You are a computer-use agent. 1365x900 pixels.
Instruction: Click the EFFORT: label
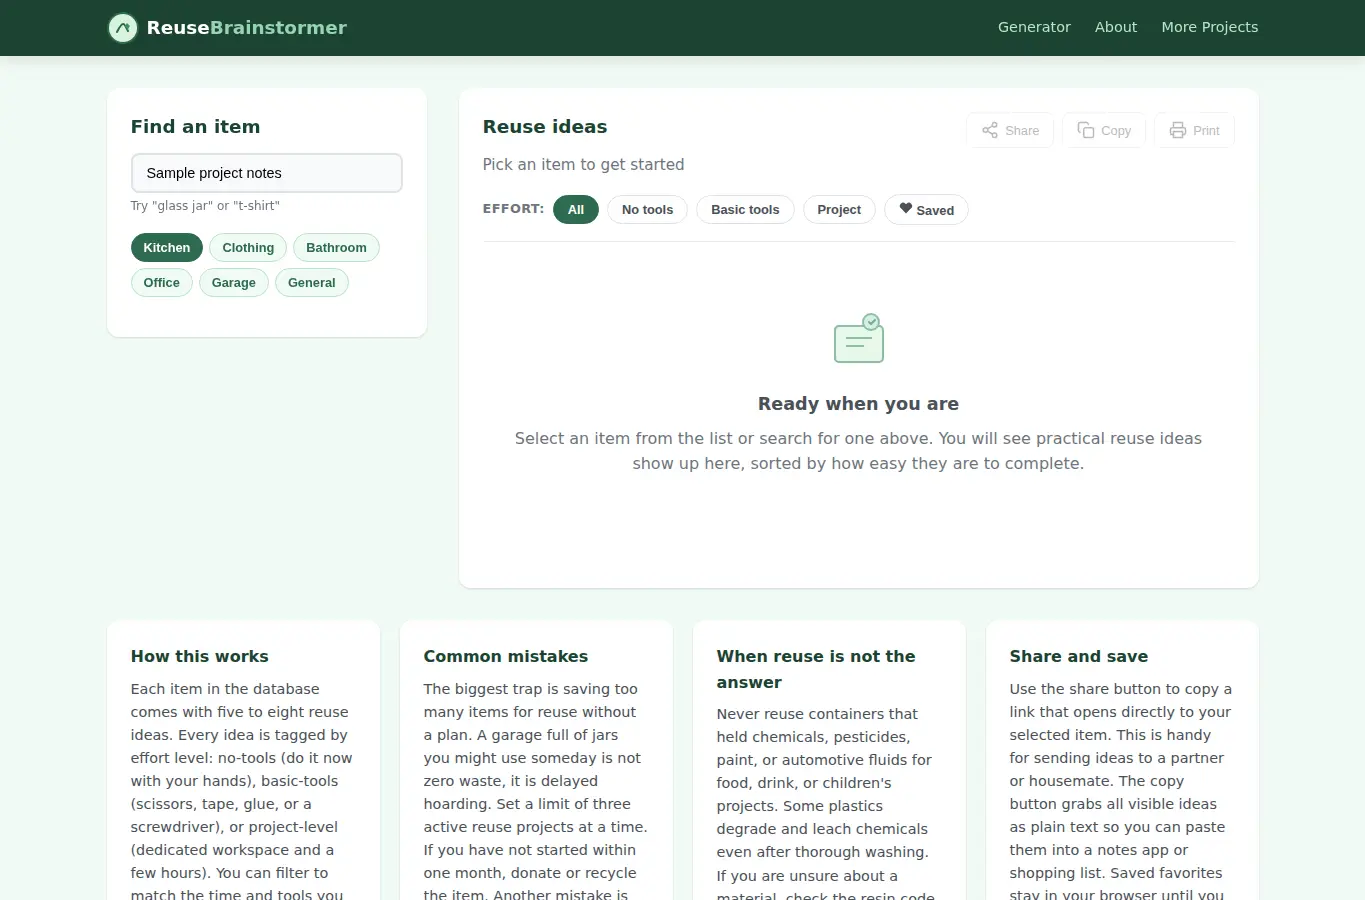pos(514,209)
